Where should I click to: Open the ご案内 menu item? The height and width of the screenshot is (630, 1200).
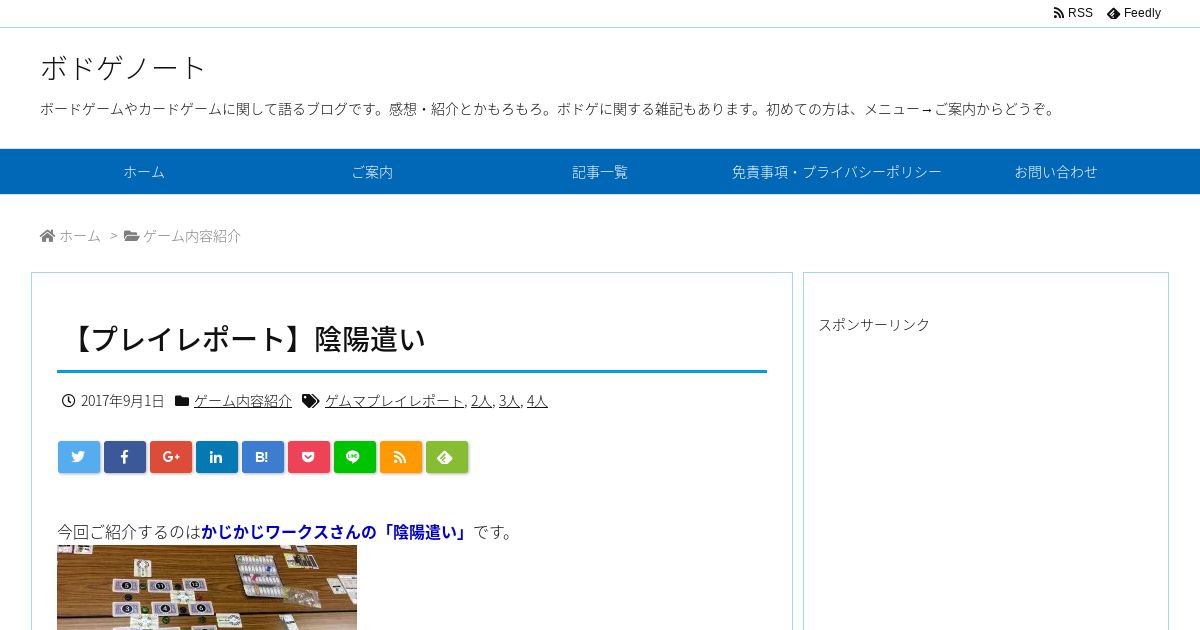click(x=372, y=172)
